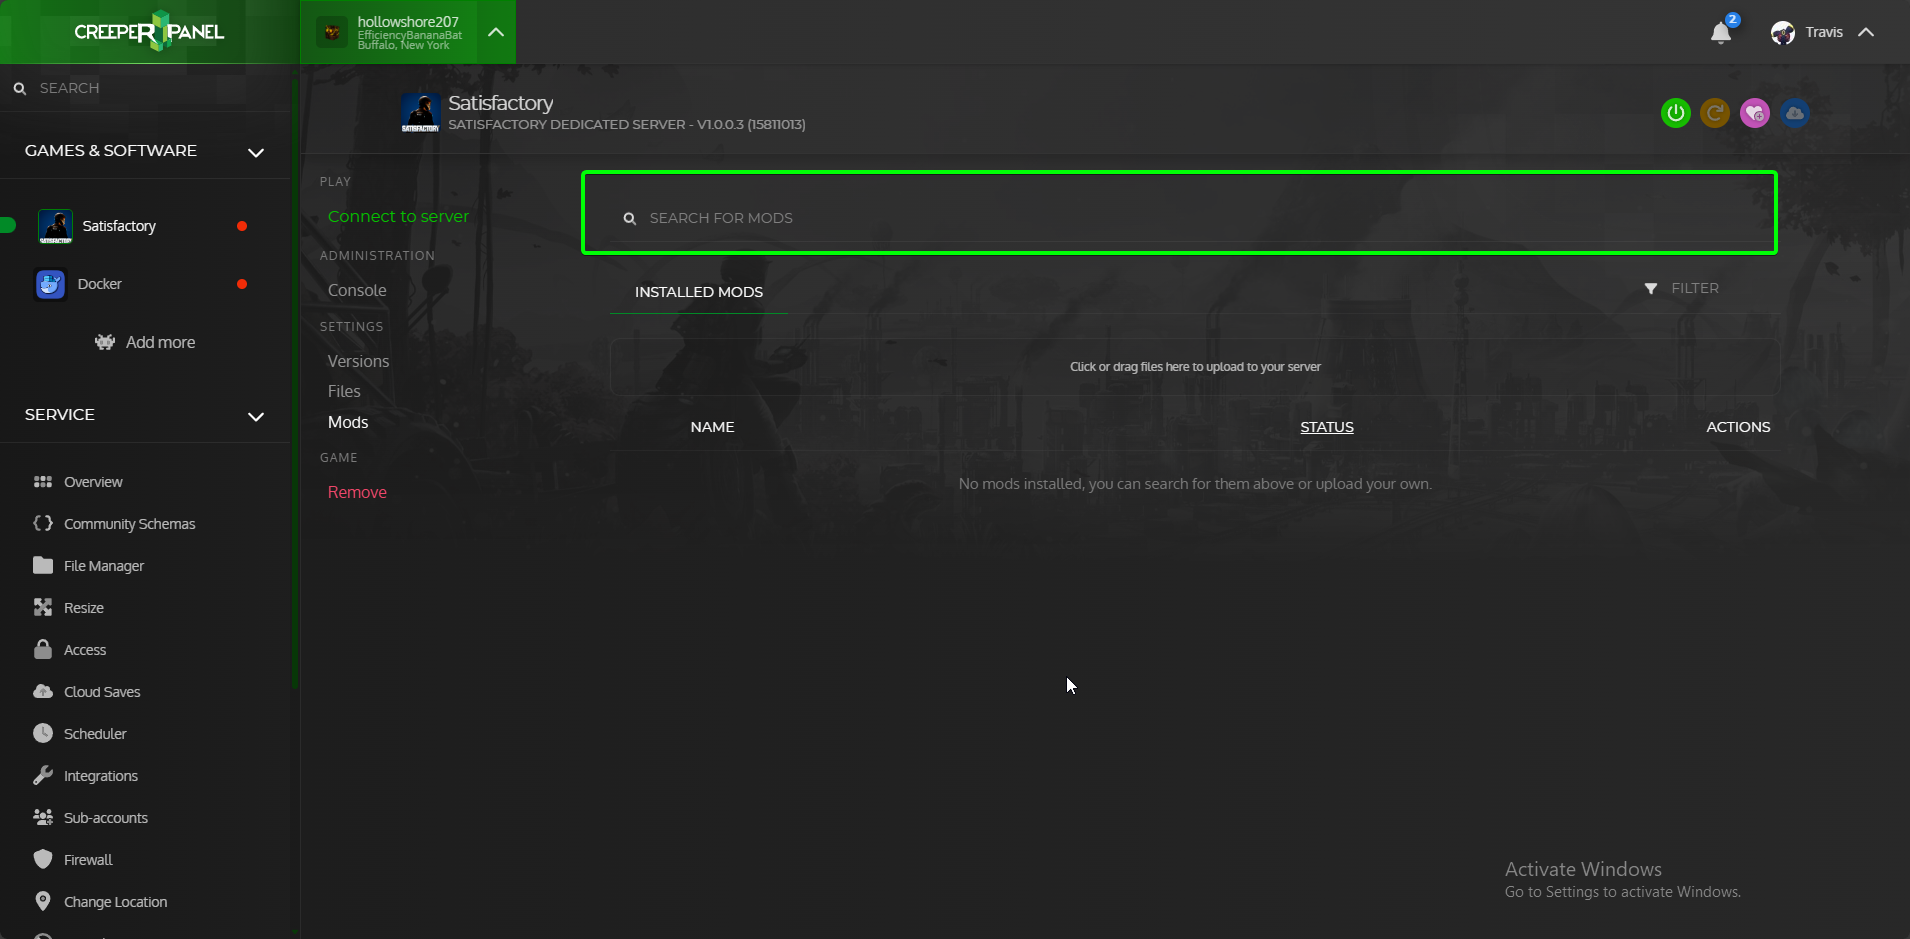This screenshot has height=939, width=1910.
Task: Click the Sub-accounts people icon
Action: [43, 817]
